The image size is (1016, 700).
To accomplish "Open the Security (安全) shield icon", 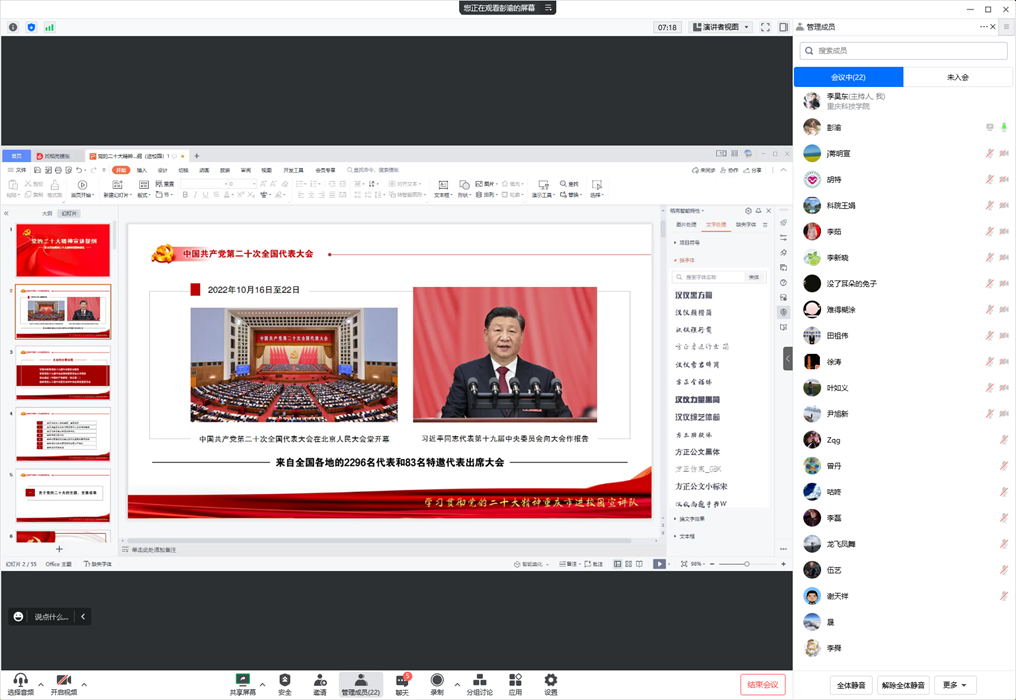I will 285,680.
